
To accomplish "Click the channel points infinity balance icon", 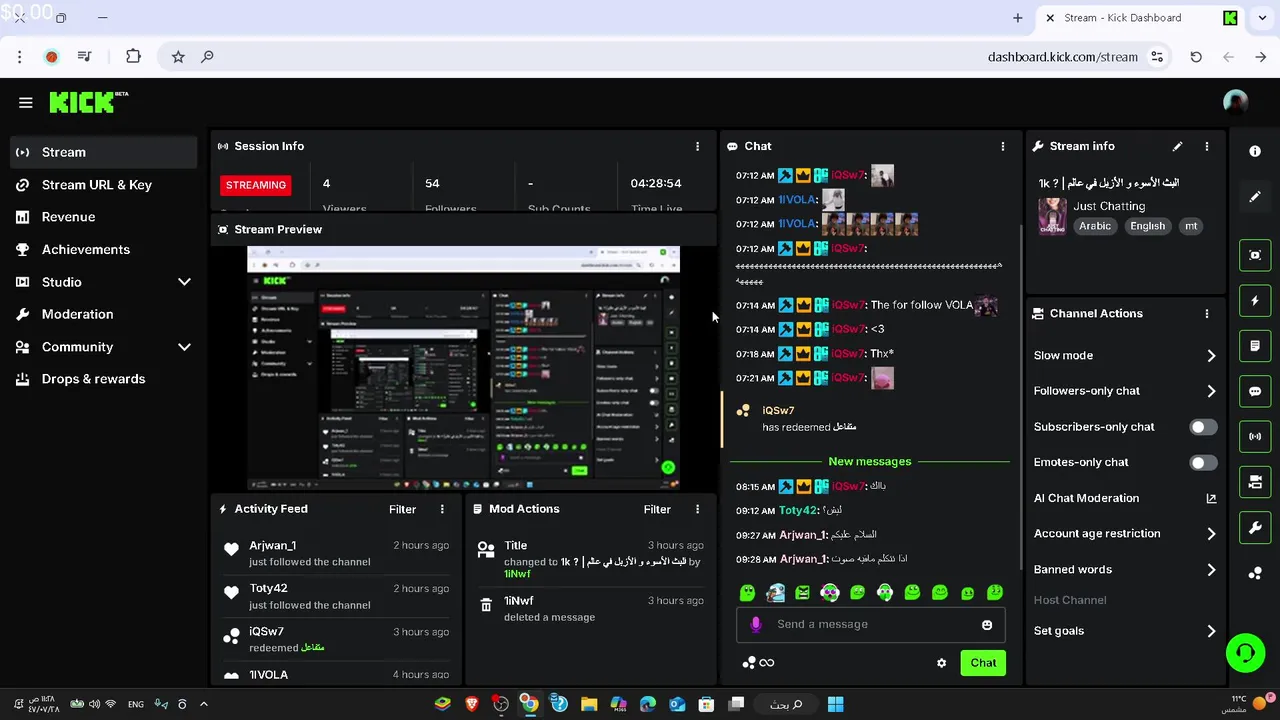I will click(758, 662).
